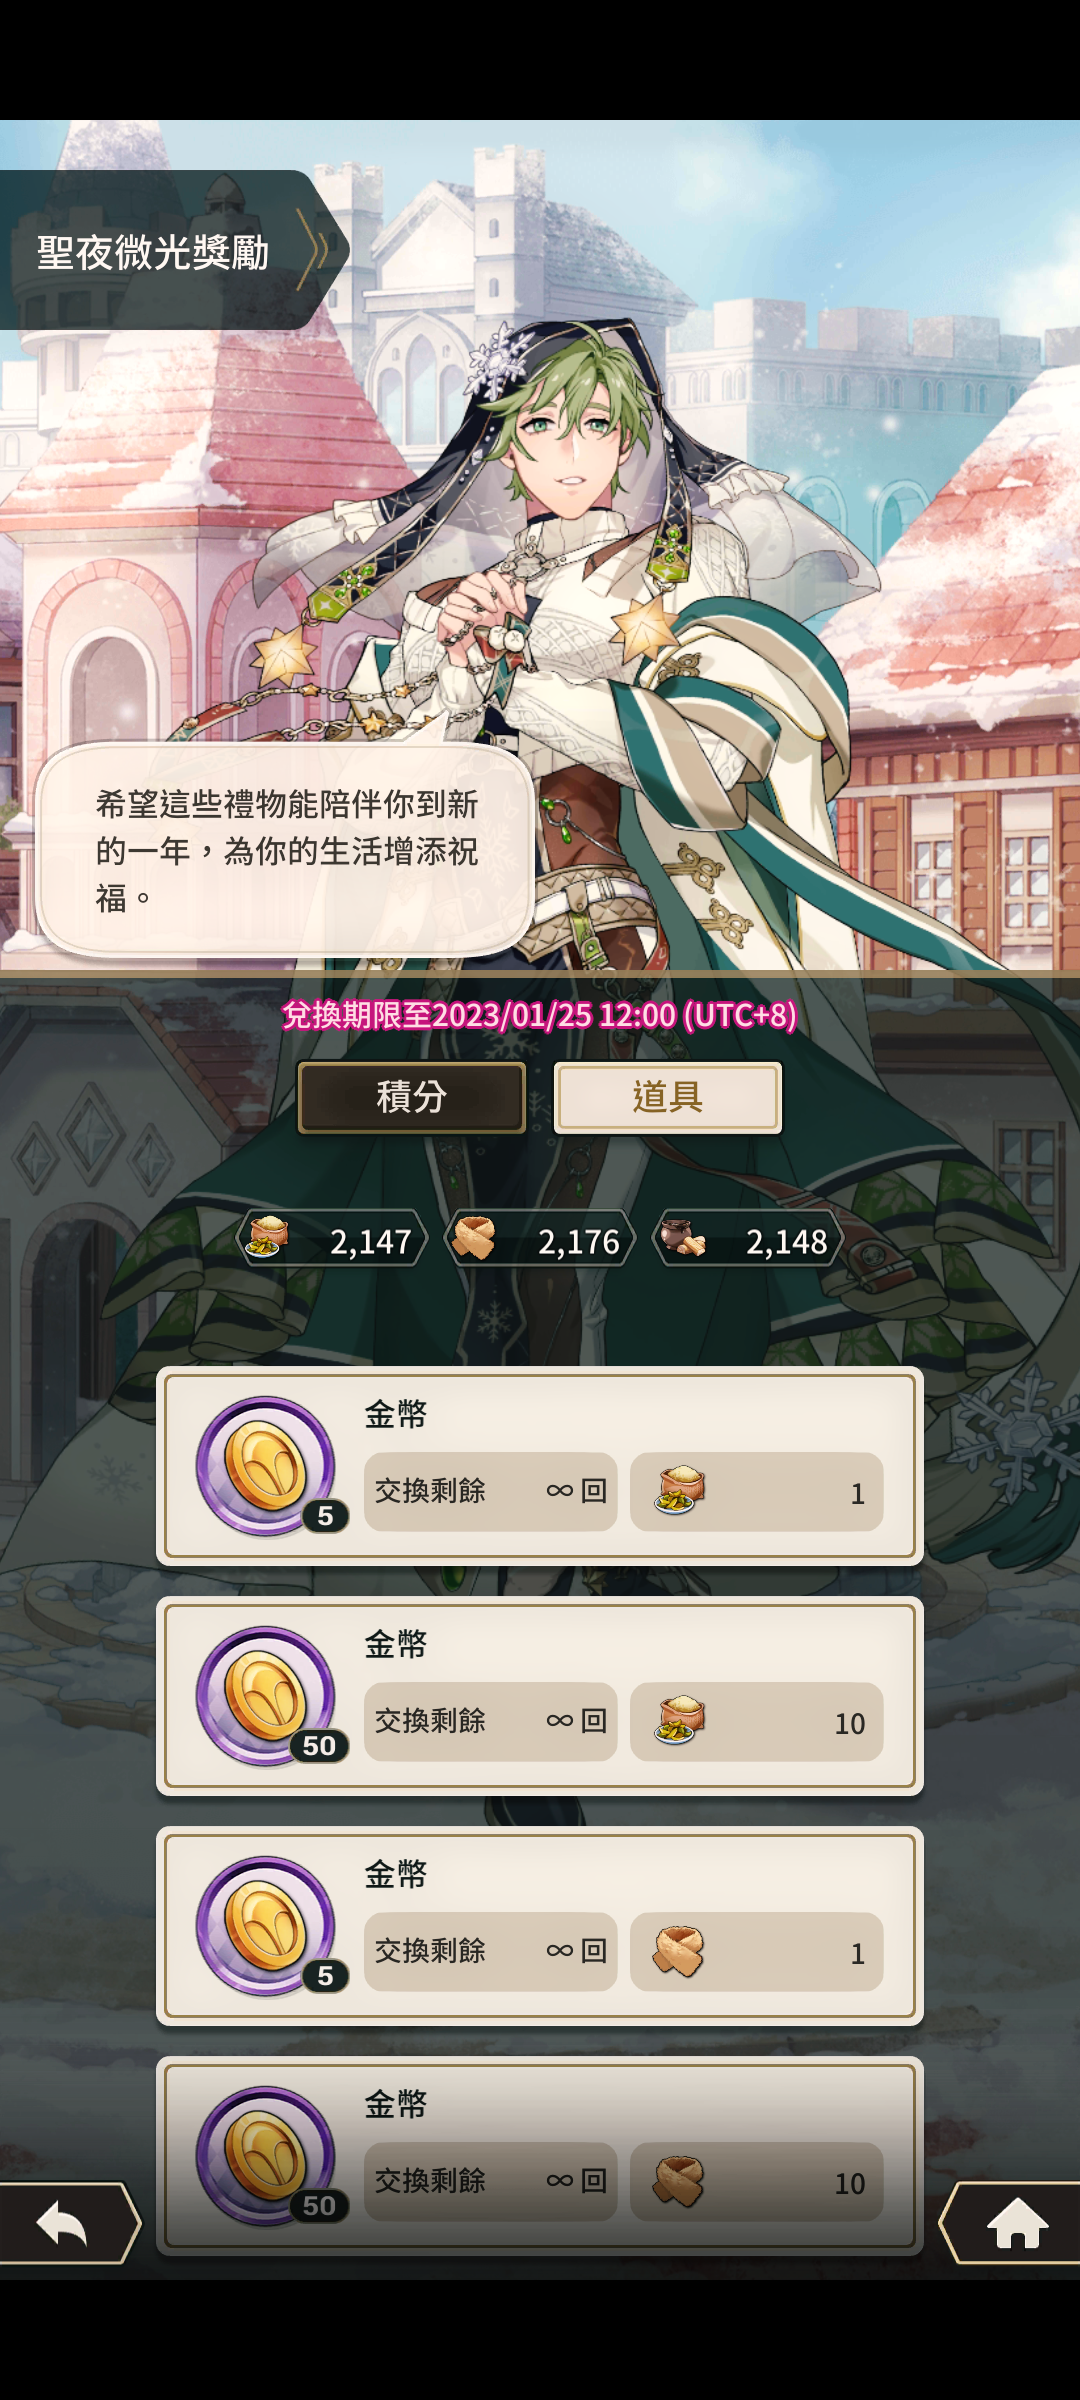Tap the grain sack currency counter 2,147
The width and height of the screenshot is (1080, 2400).
point(332,1240)
